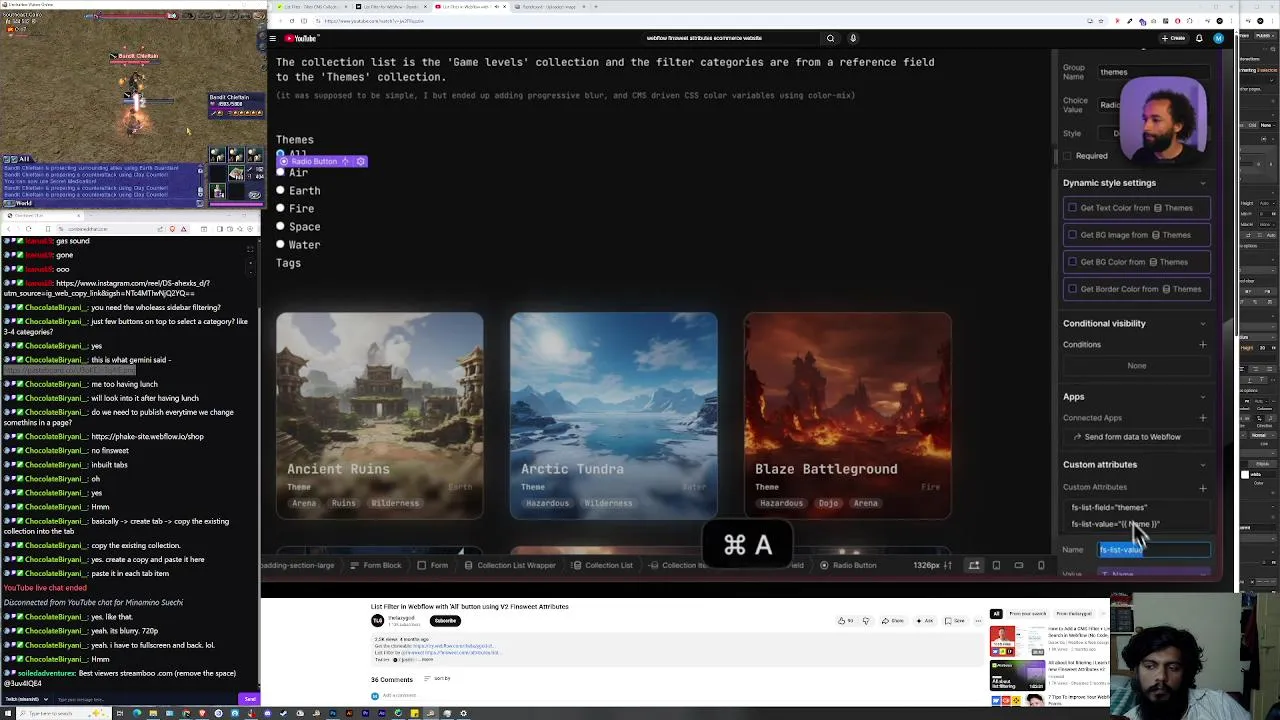The image size is (1280, 720).
Task: Switch to the tablet breakpoint icon
Action: tap(996, 566)
